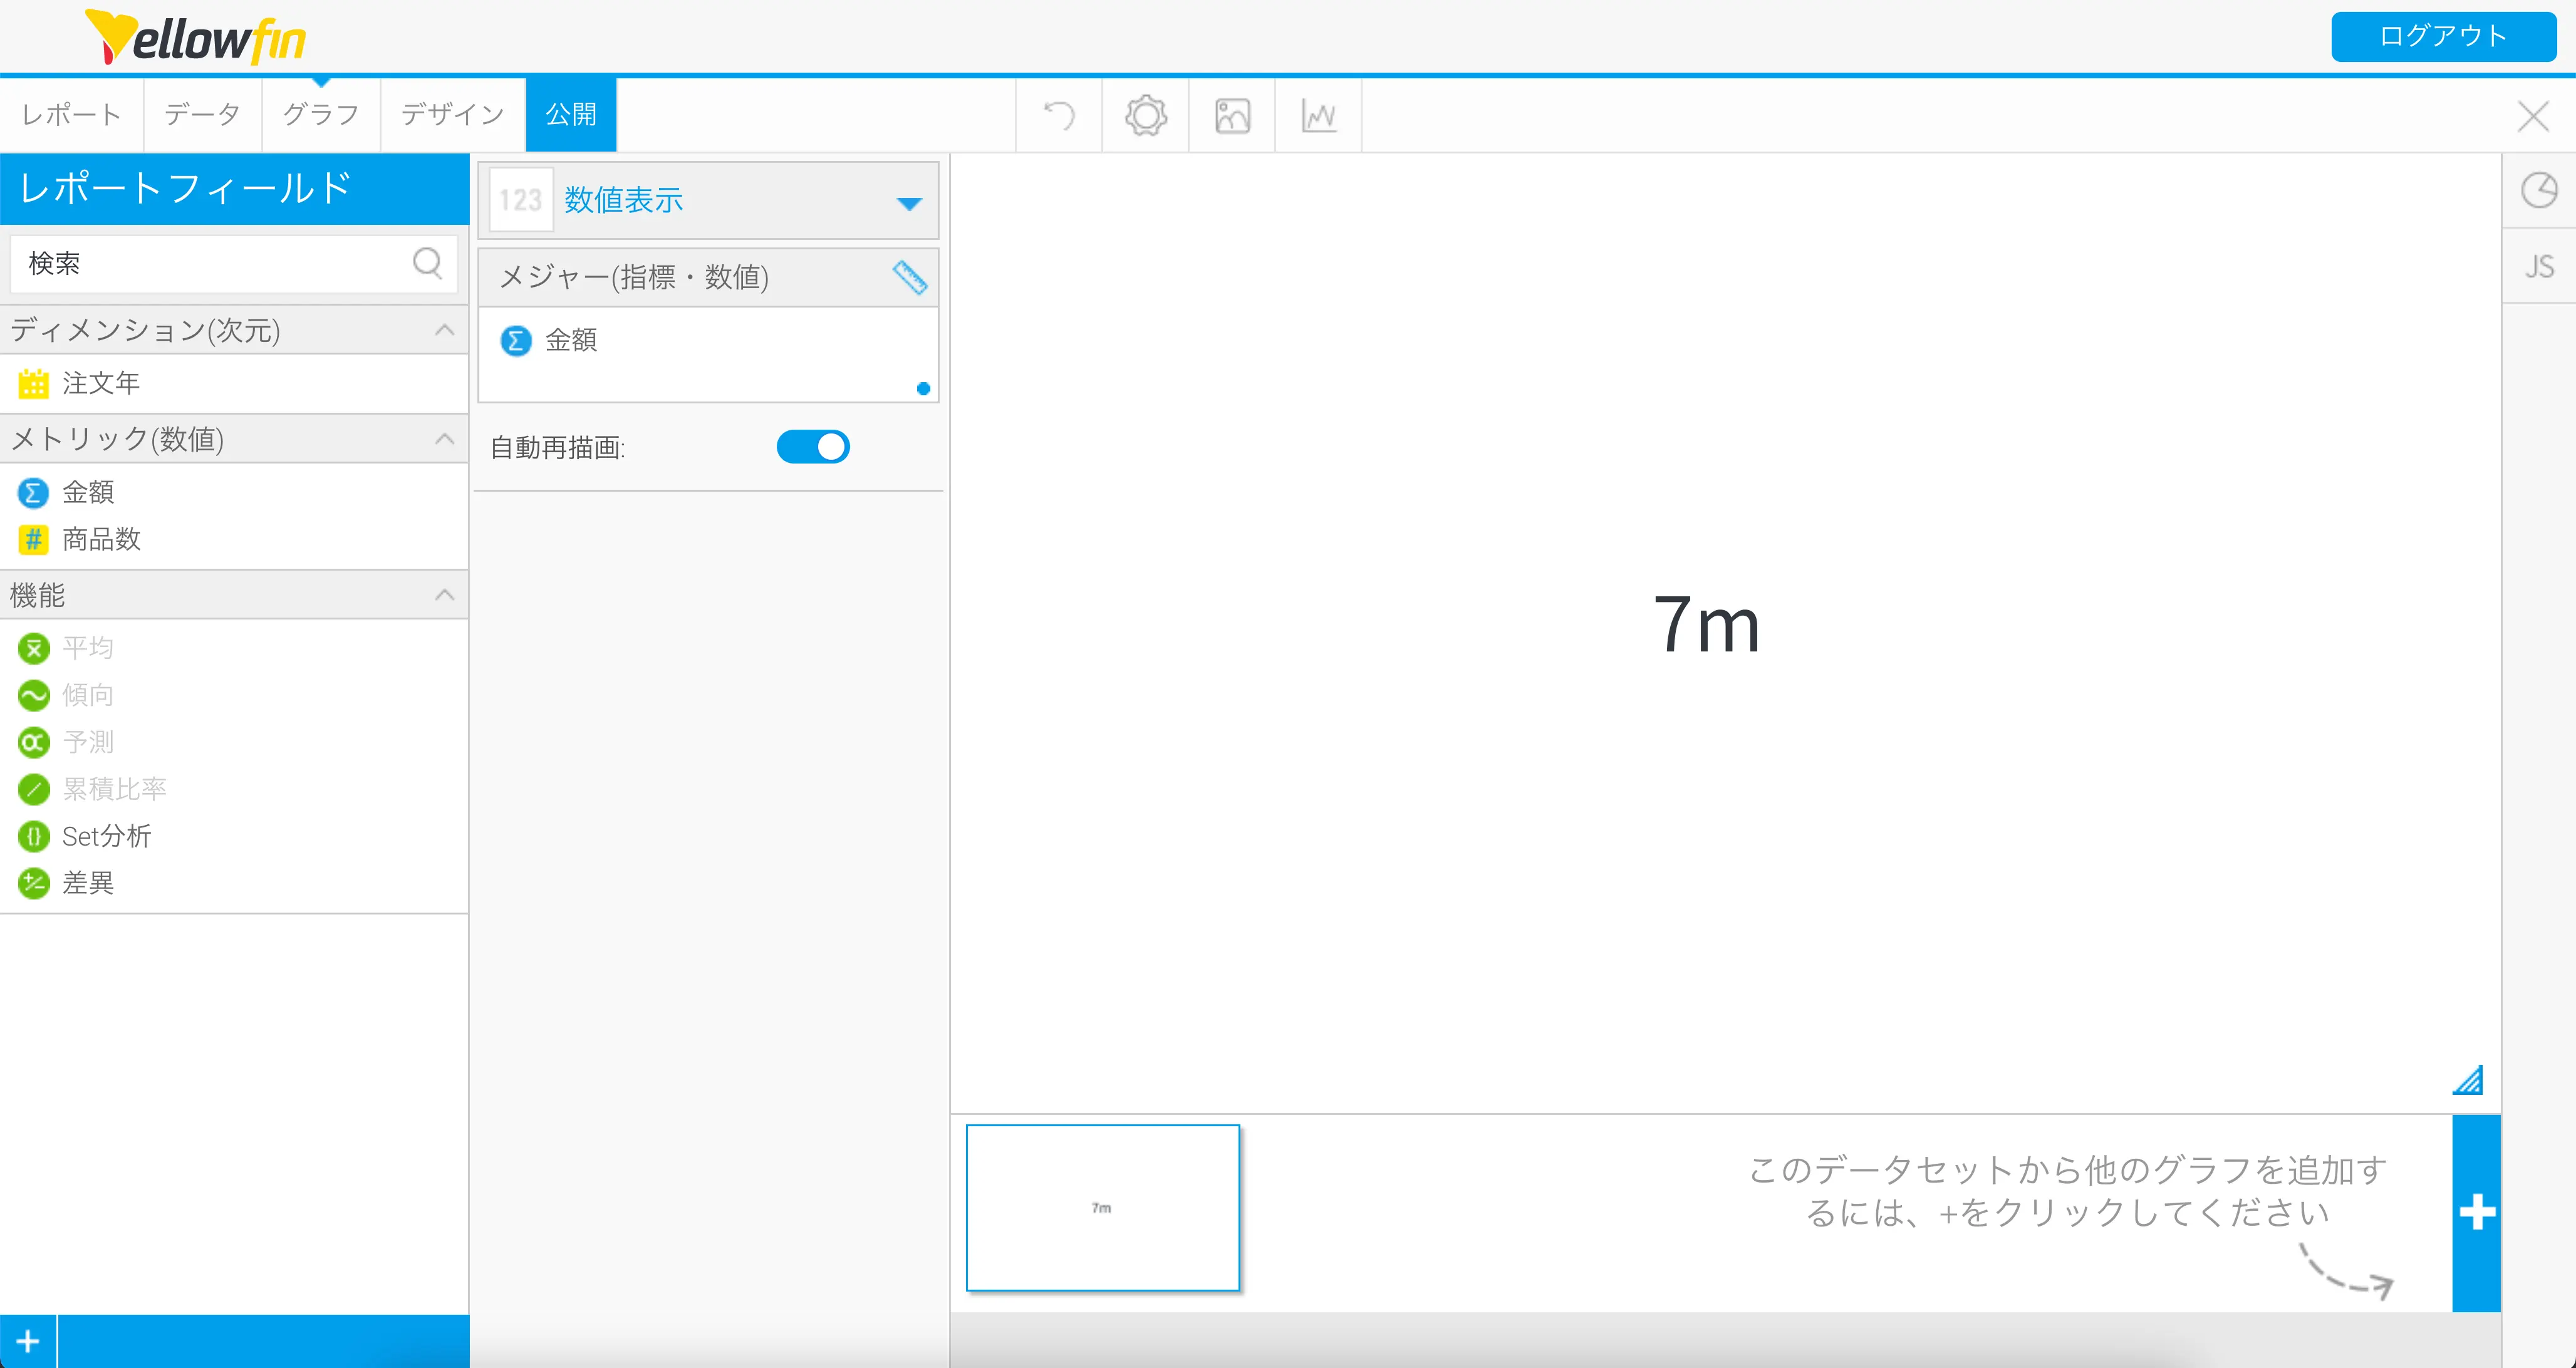Open chart settings gear icon

tap(1146, 116)
